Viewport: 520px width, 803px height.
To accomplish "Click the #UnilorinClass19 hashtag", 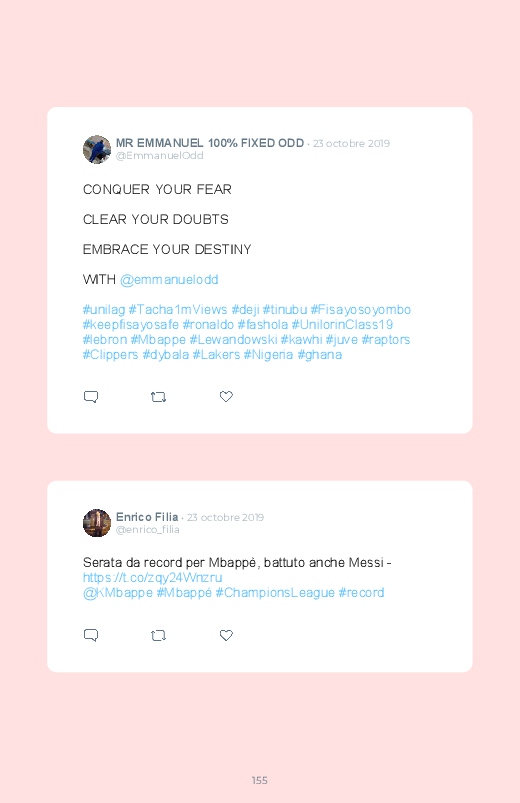I will (342, 325).
